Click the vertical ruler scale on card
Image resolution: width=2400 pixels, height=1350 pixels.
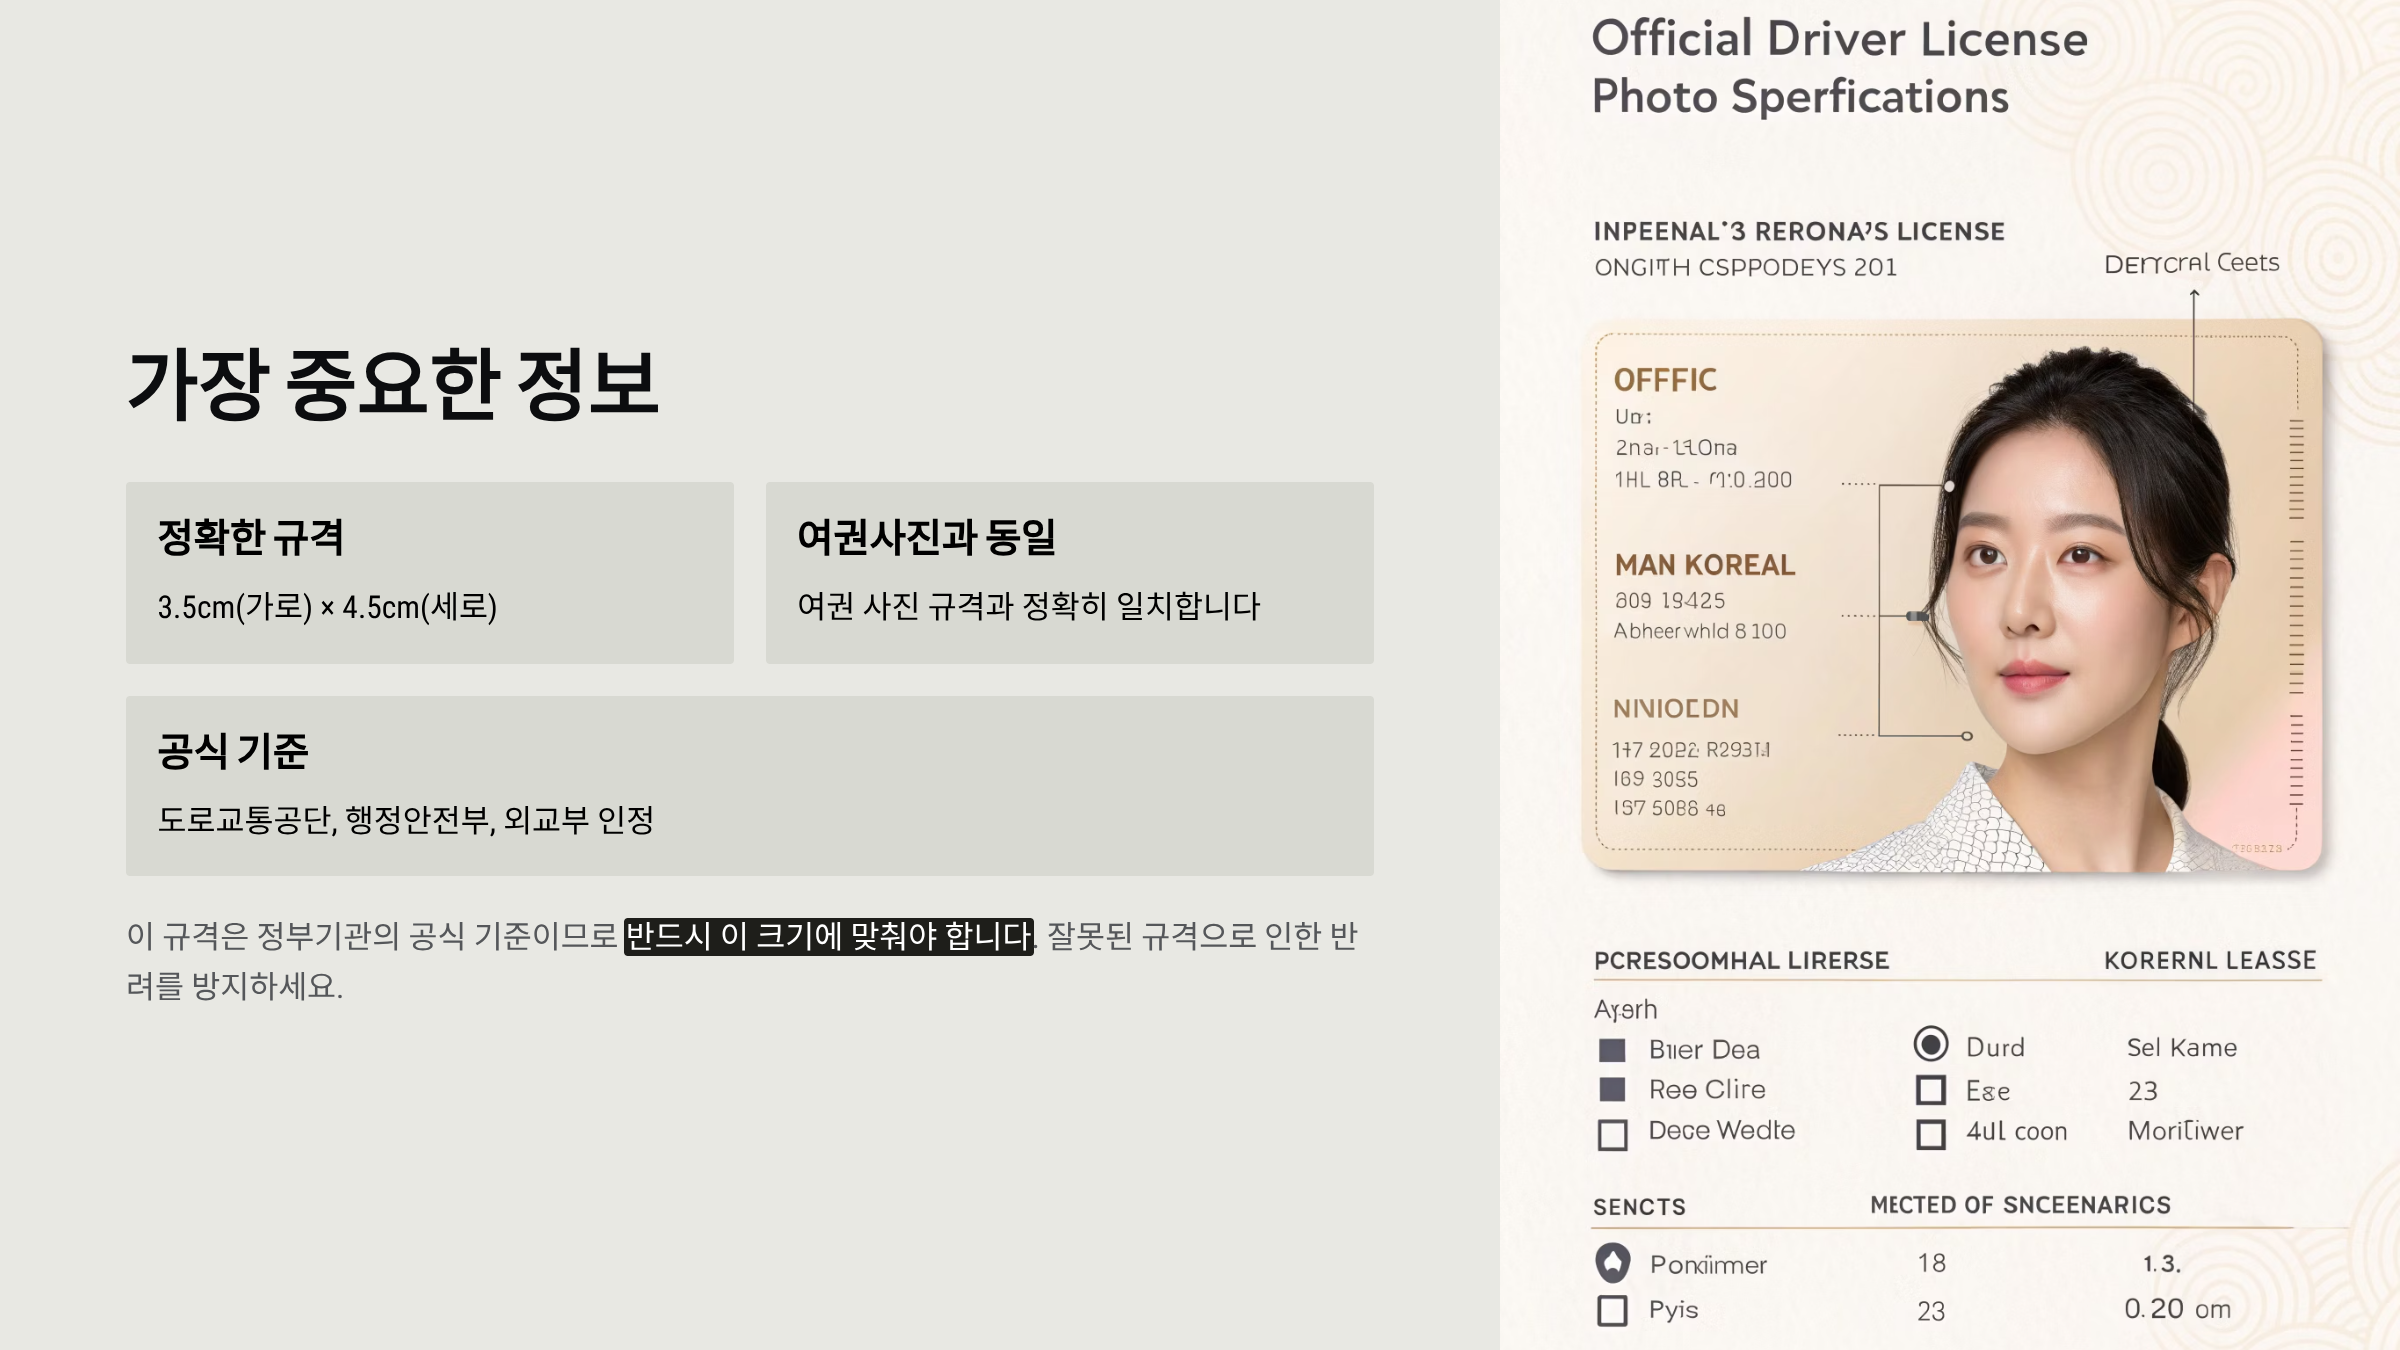click(x=2296, y=610)
